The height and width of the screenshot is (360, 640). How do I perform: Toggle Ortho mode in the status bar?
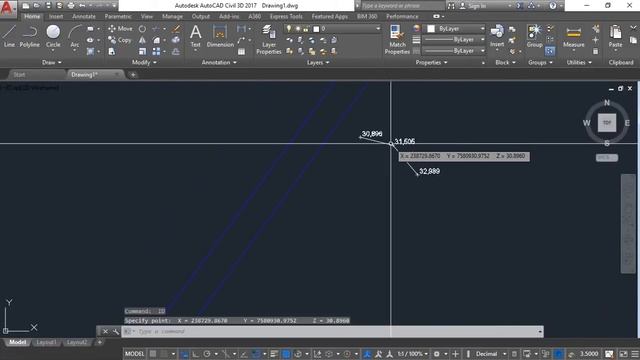click(x=196, y=353)
